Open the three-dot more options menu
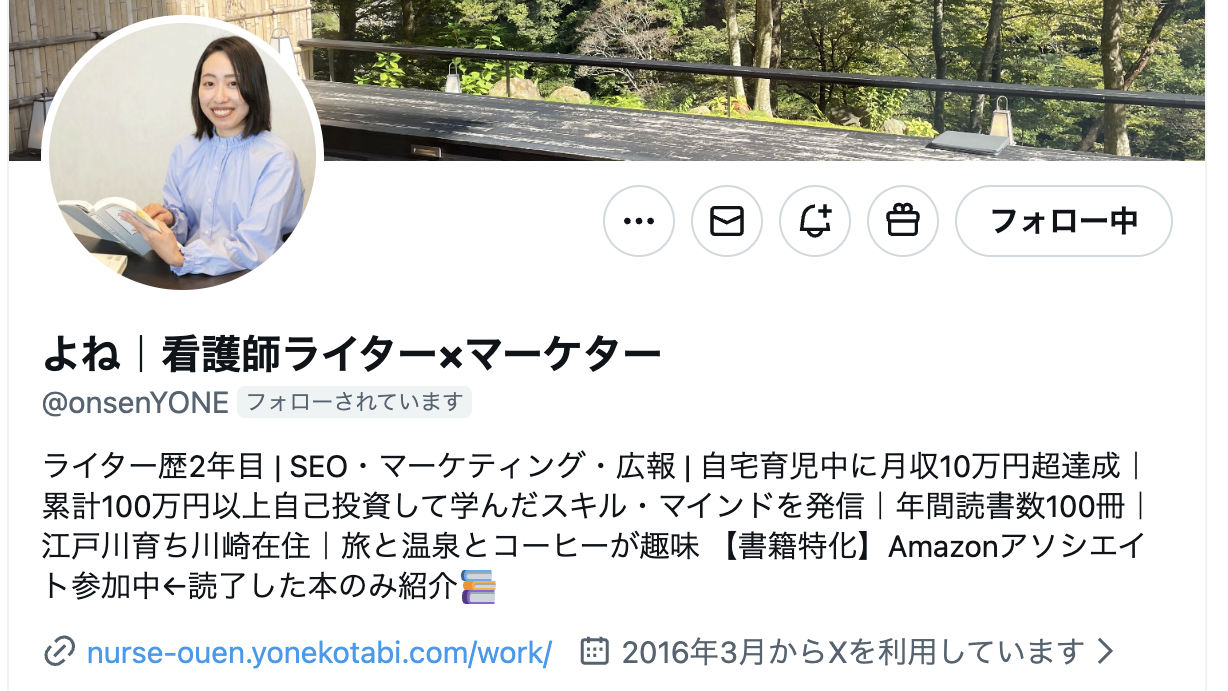This screenshot has width=1228, height=691. [639, 221]
